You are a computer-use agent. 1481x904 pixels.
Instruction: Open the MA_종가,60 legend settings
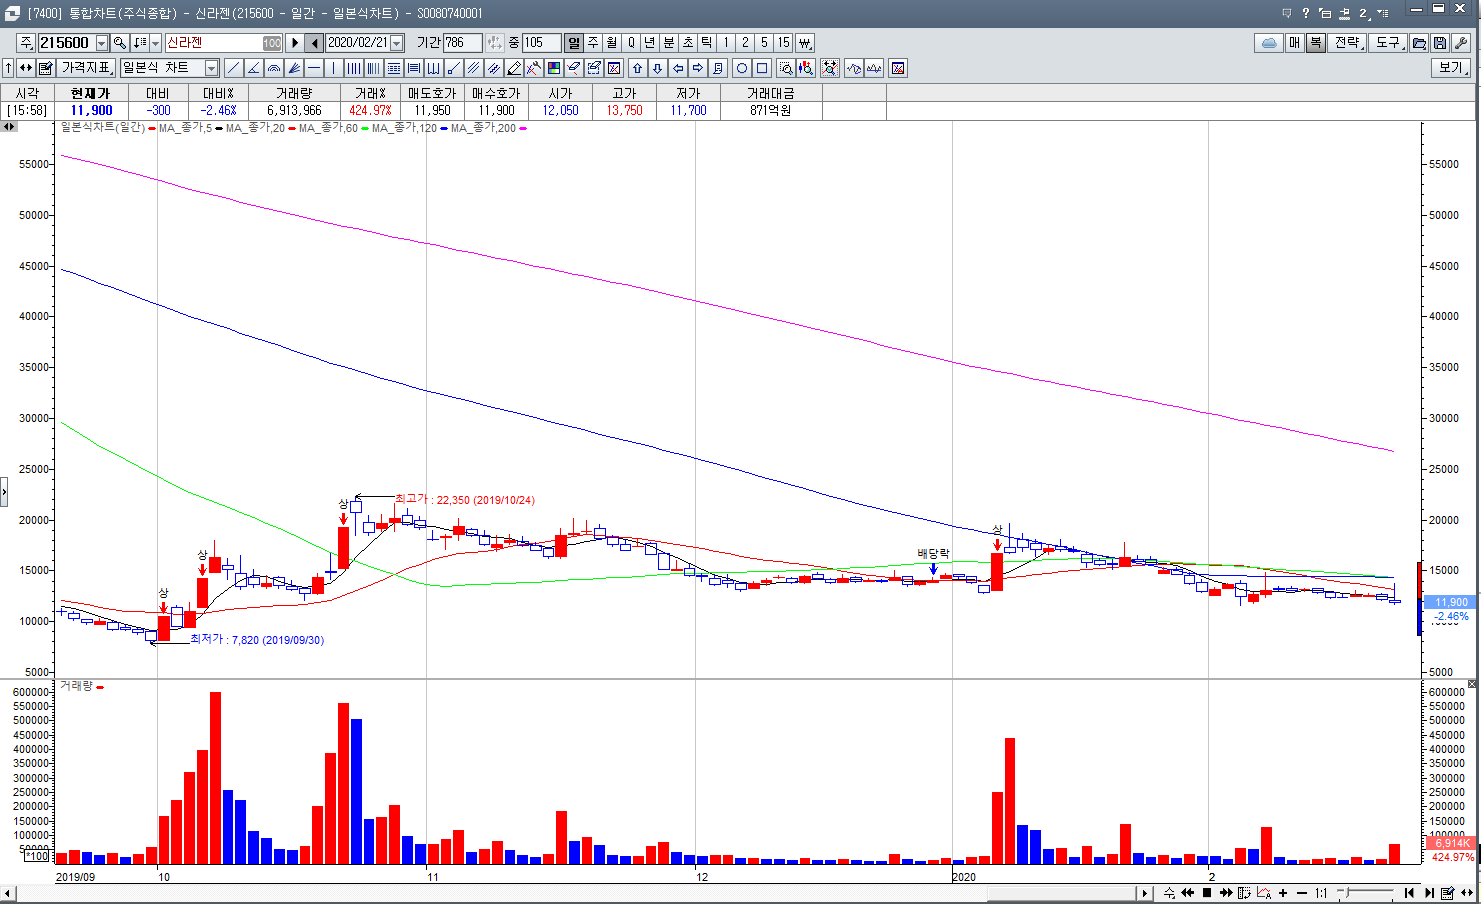pyautogui.click(x=329, y=128)
